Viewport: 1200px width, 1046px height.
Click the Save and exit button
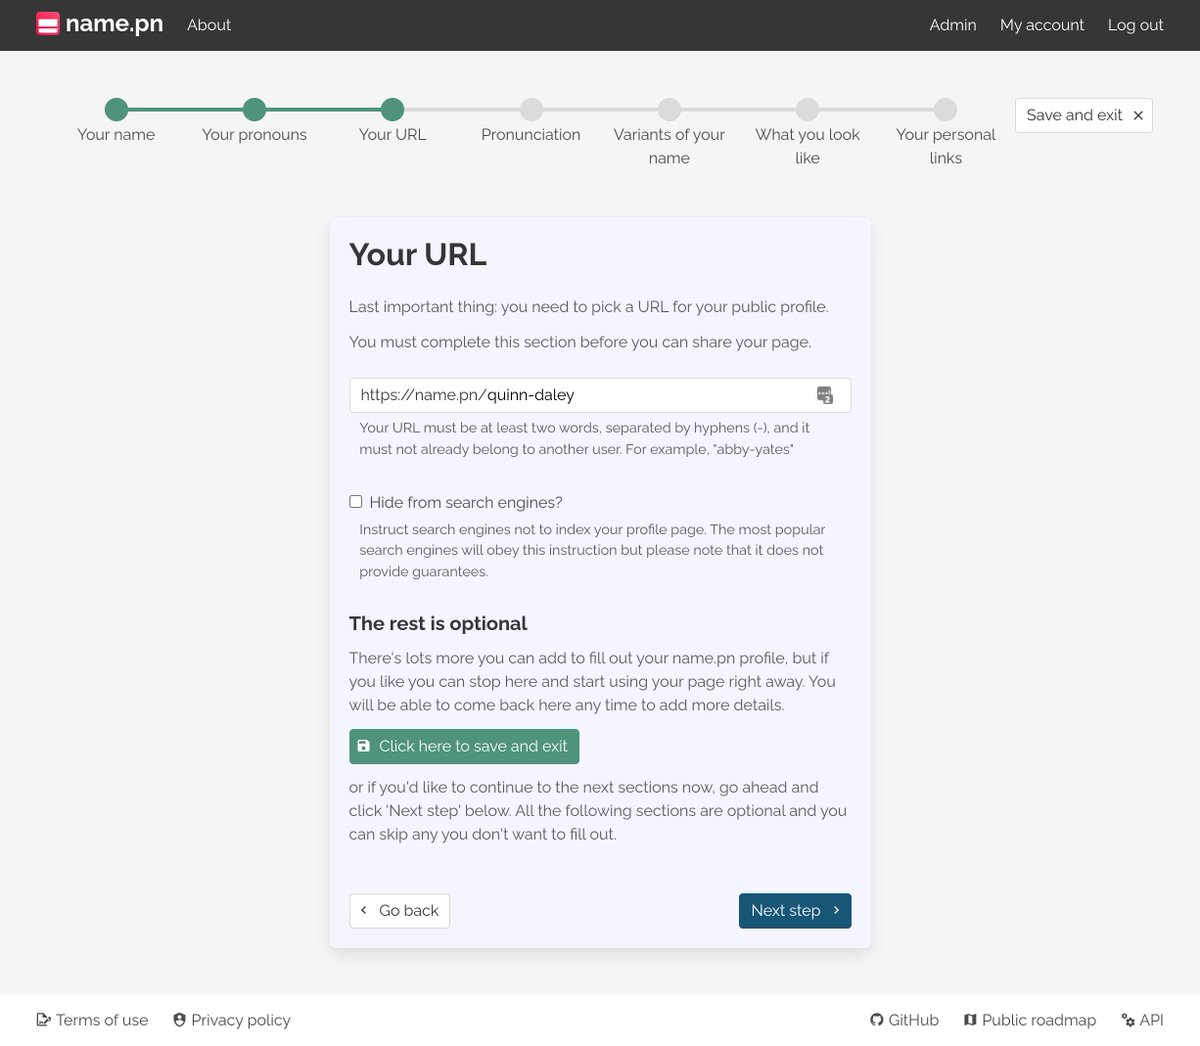coord(1084,115)
